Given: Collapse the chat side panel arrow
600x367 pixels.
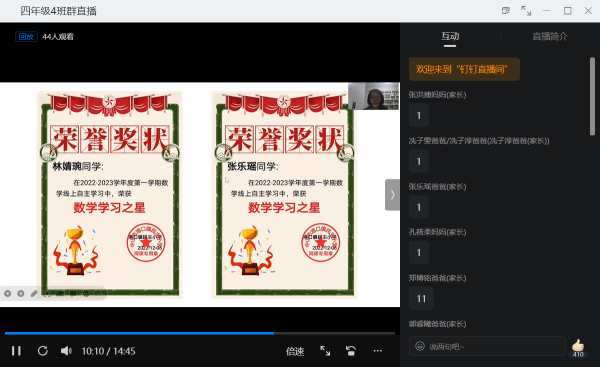Looking at the screenshot, I should pyautogui.click(x=392, y=195).
